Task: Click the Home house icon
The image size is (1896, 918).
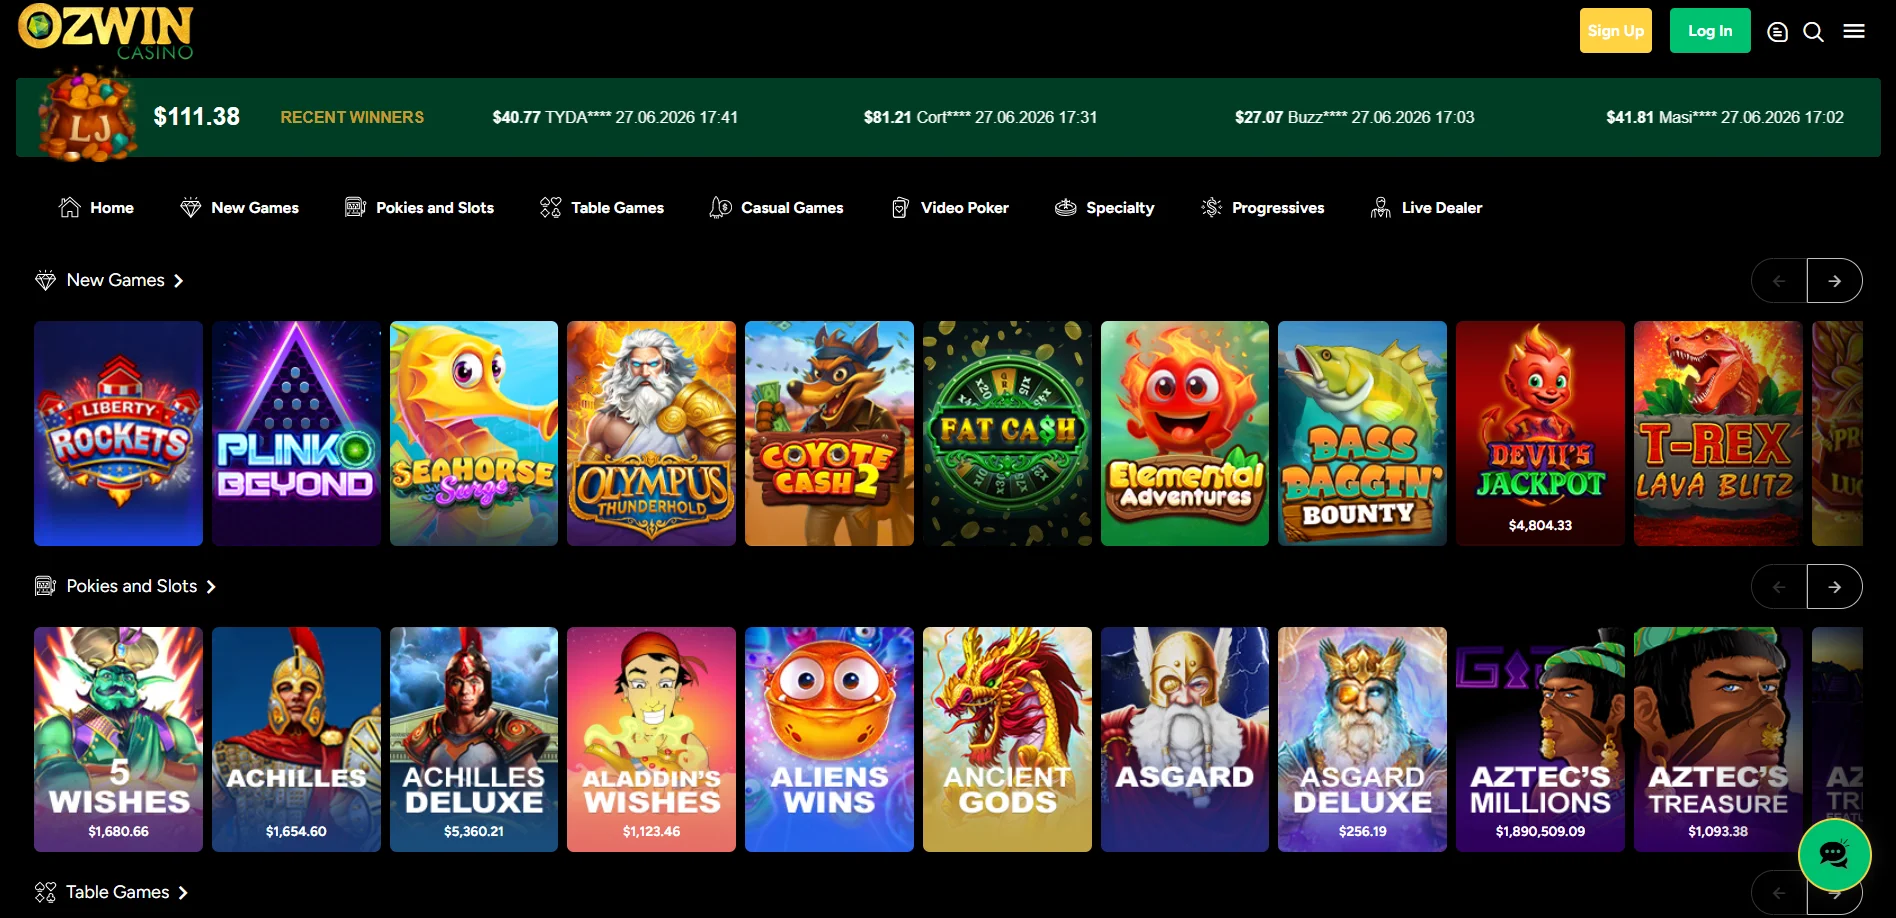Action: point(70,207)
